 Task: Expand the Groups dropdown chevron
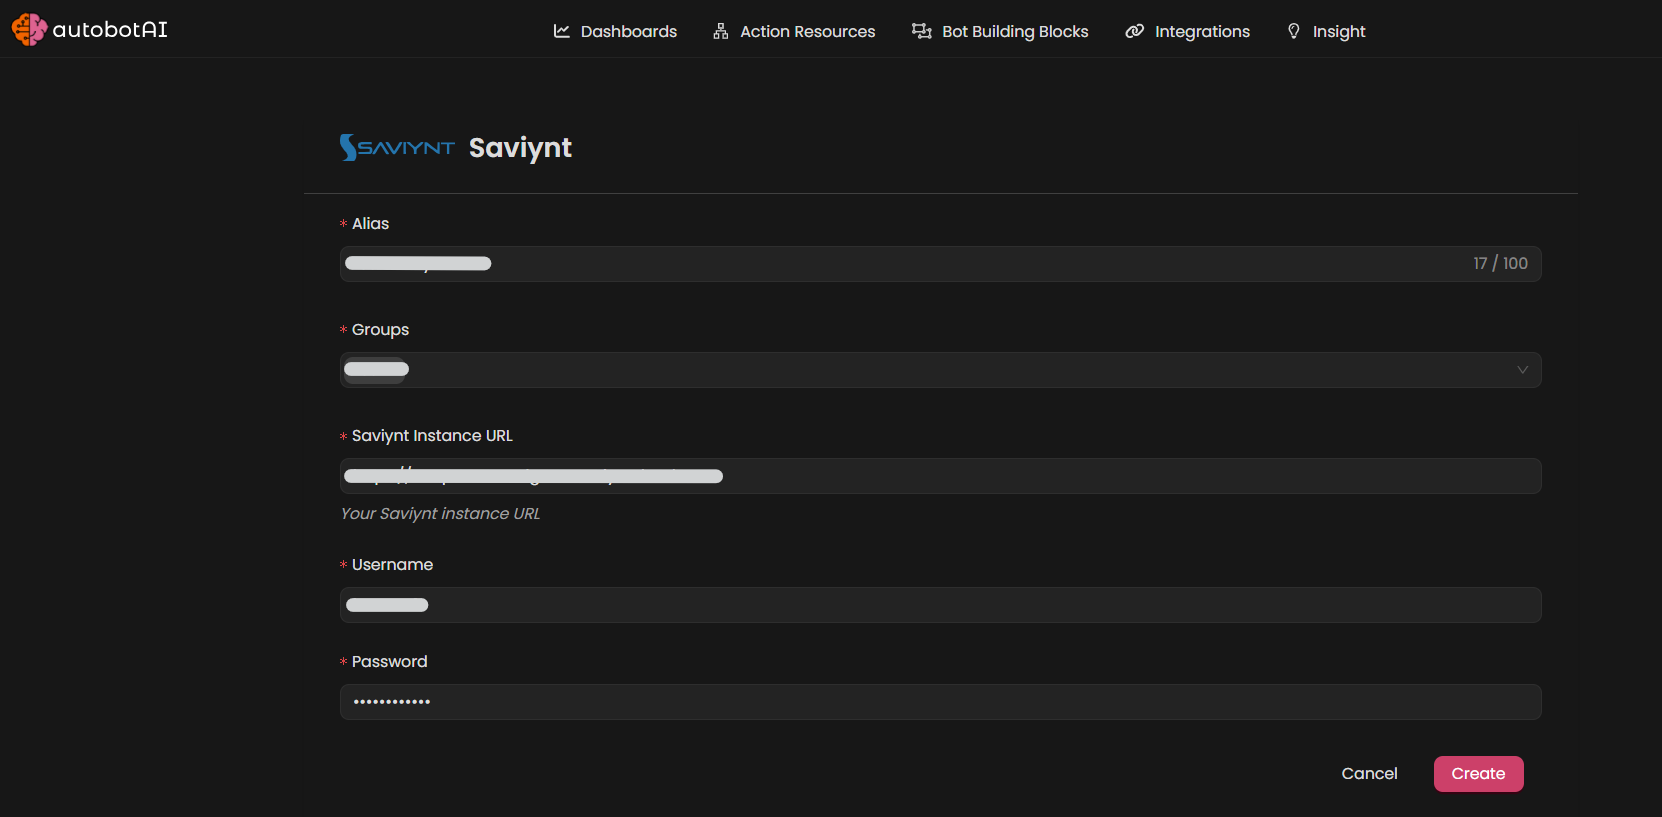coord(1522,370)
